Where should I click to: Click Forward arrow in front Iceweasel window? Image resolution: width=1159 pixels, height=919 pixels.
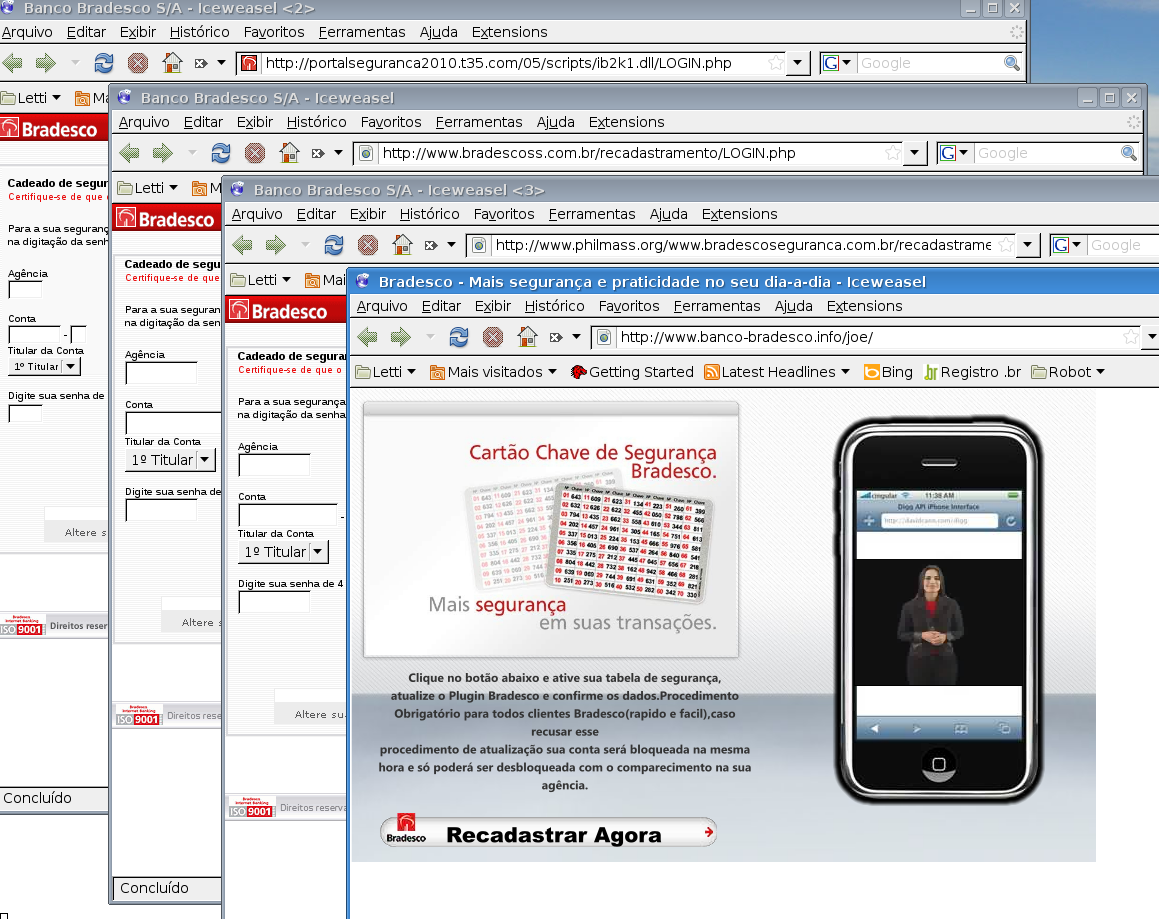pyautogui.click(x=401, y=337)
